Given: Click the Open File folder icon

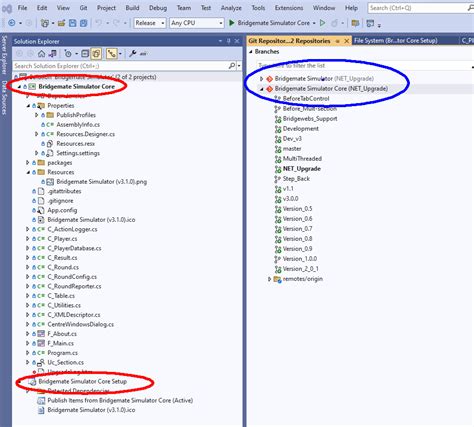Looking at the screenshot, I should [61, 23].
